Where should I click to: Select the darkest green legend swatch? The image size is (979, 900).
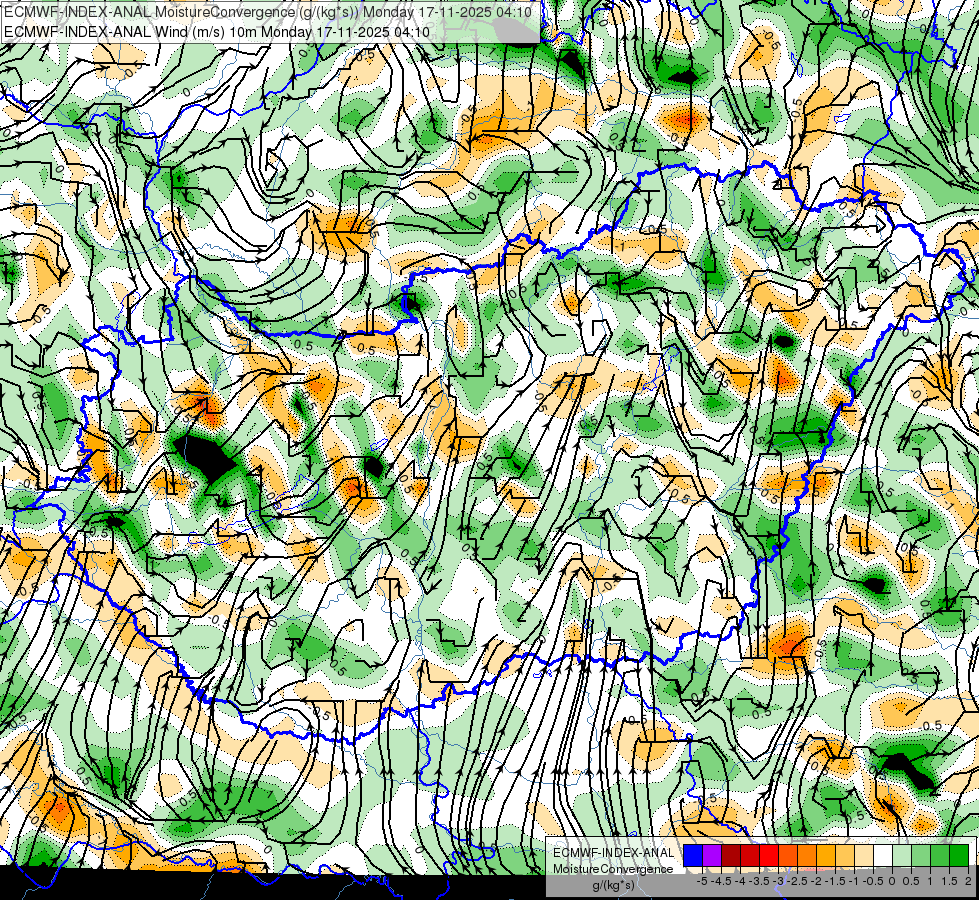coord(959,856)
